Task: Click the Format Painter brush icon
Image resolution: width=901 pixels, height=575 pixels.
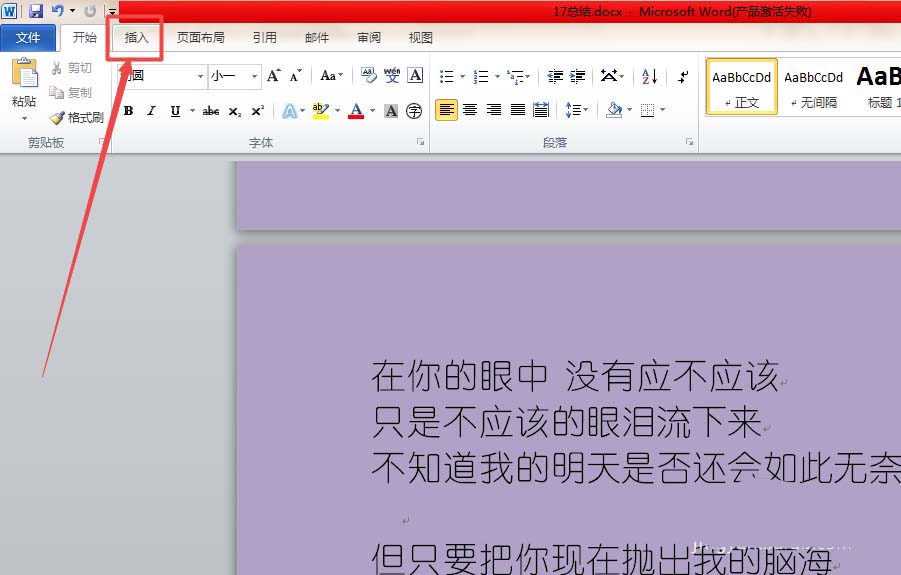Action: point(57,118)
